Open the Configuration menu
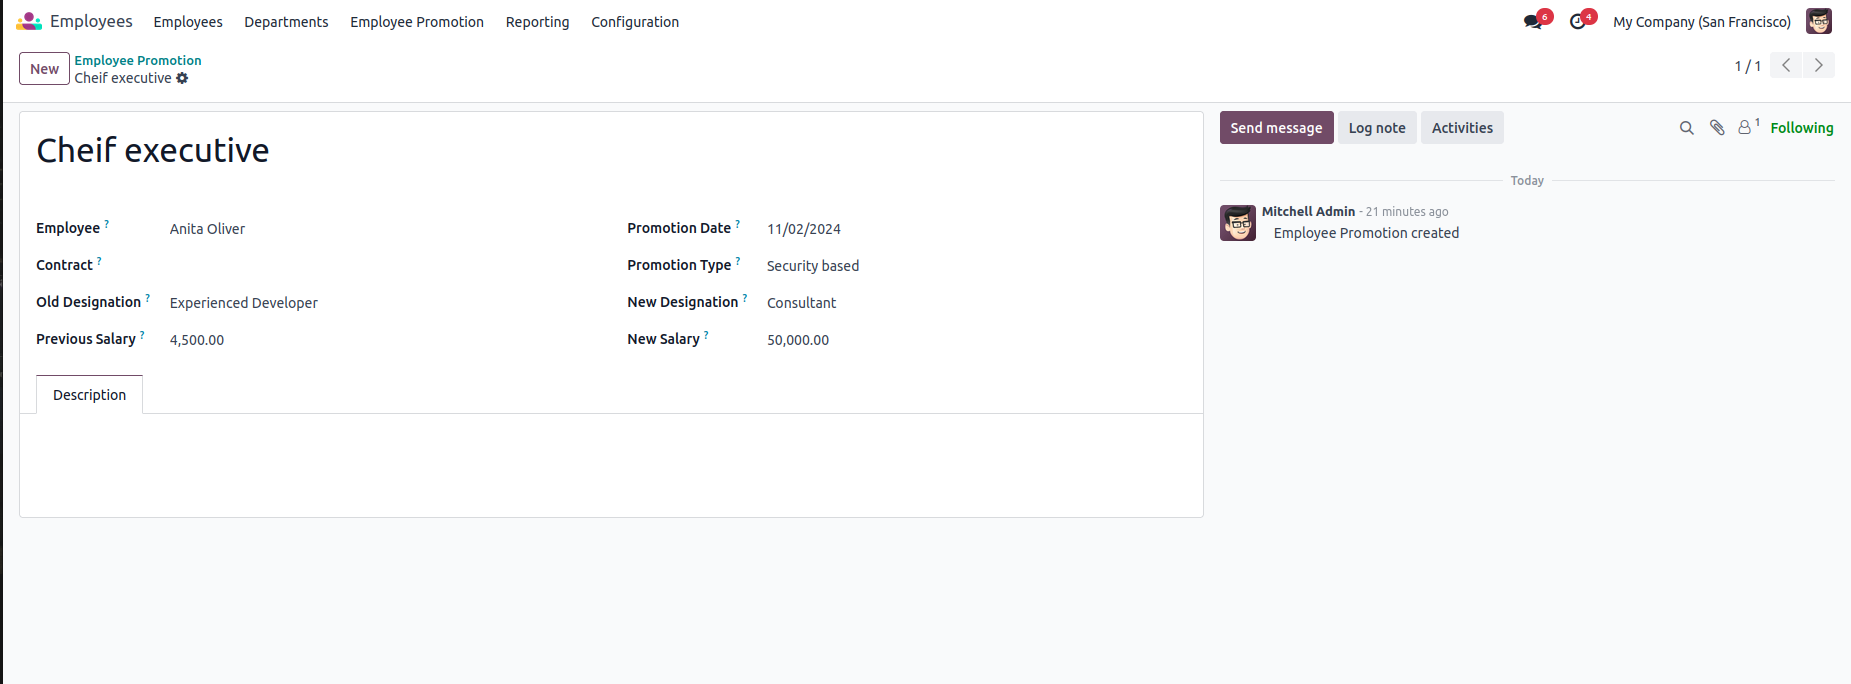This screenshot has height=684, width=1851. click(x=635, y=22)
